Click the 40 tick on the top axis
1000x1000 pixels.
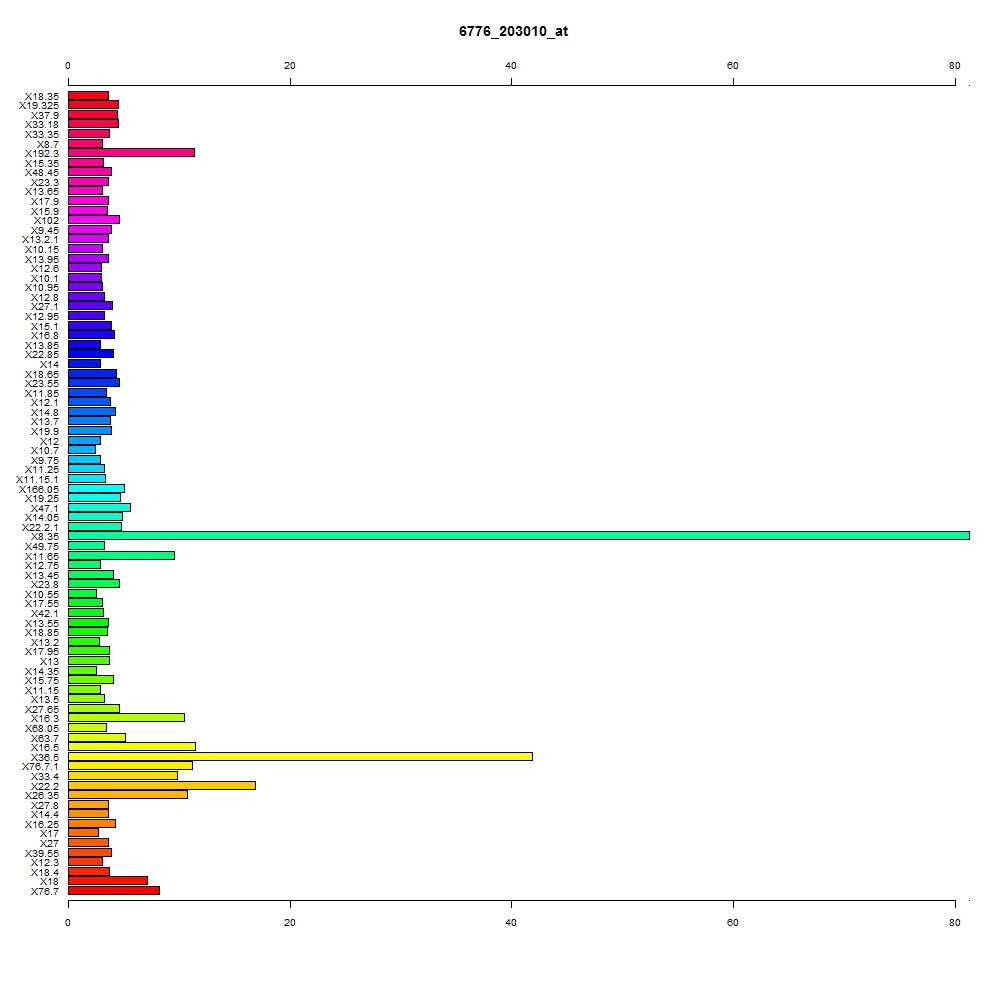click(x=511, y=66)
